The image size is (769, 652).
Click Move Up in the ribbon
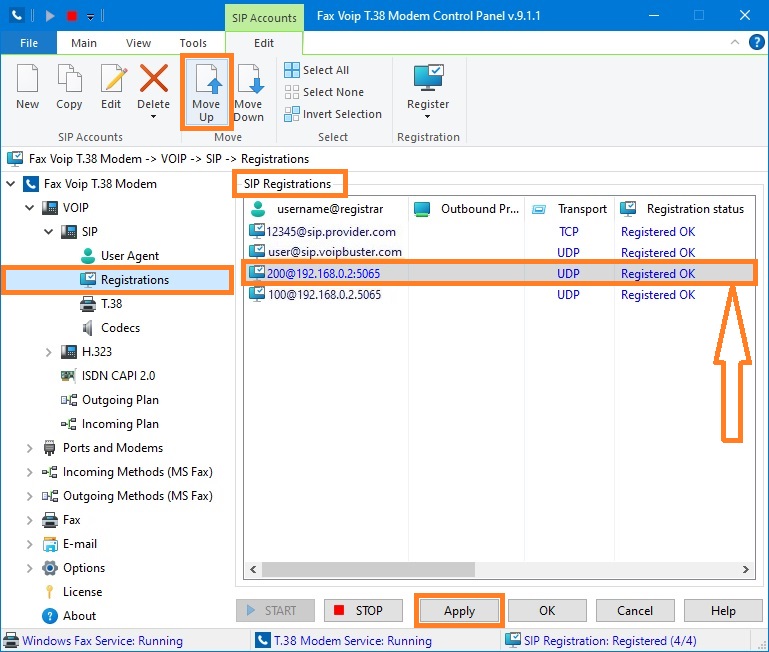pyautogui.click(x=206, y=92)
